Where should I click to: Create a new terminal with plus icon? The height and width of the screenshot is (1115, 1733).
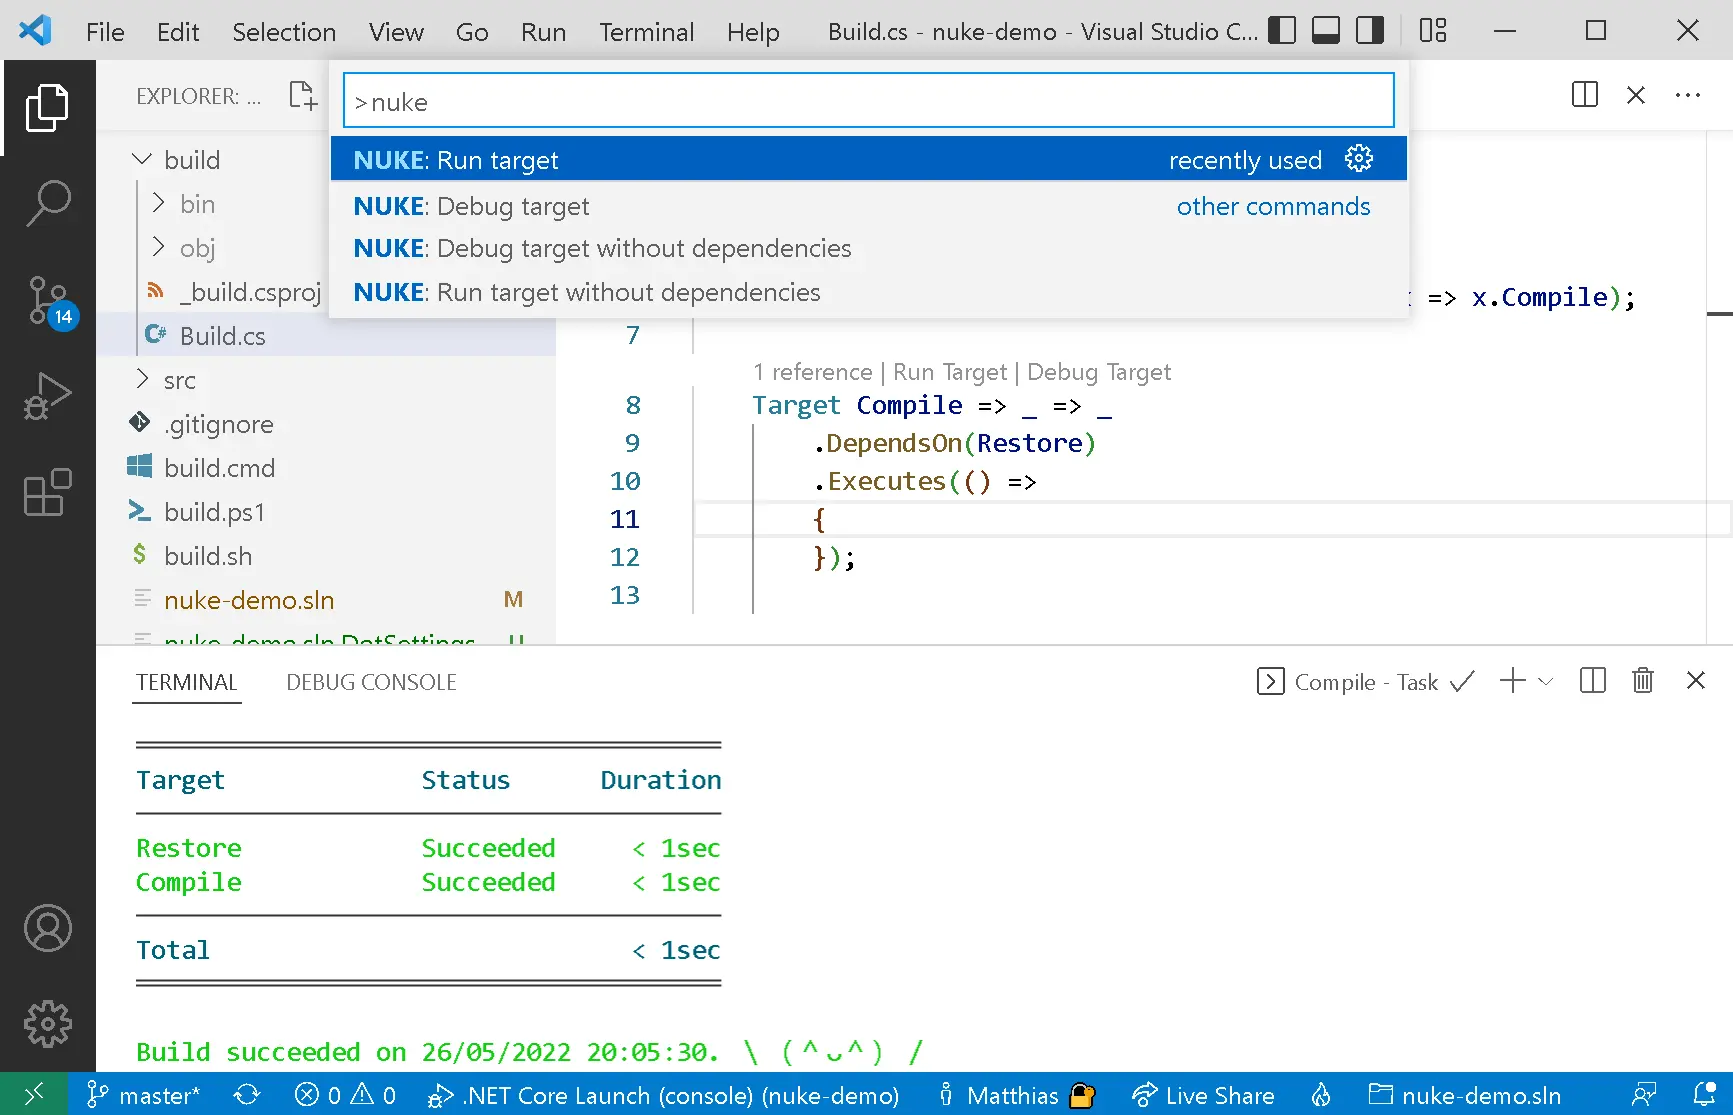pyautogui.click(x=1512, y=681)
